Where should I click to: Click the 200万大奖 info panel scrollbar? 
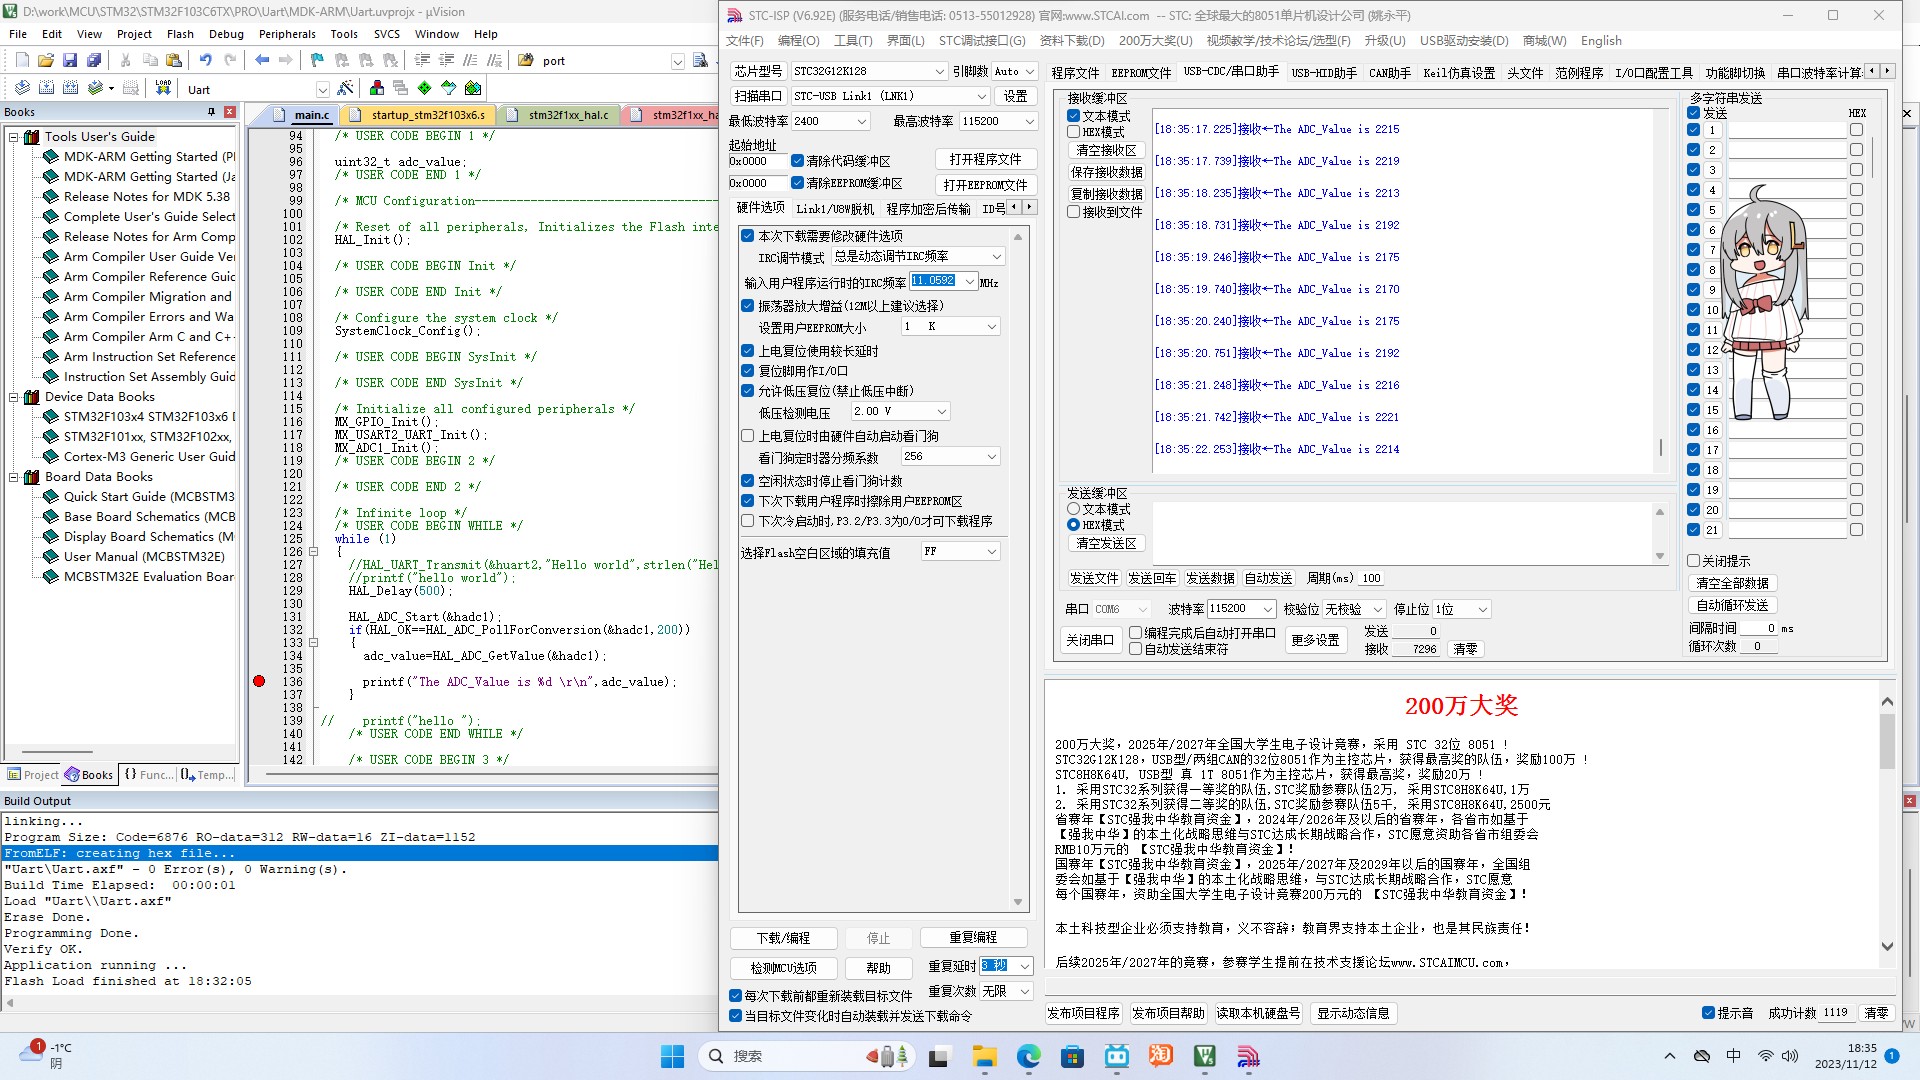(x=1887, y=824)
